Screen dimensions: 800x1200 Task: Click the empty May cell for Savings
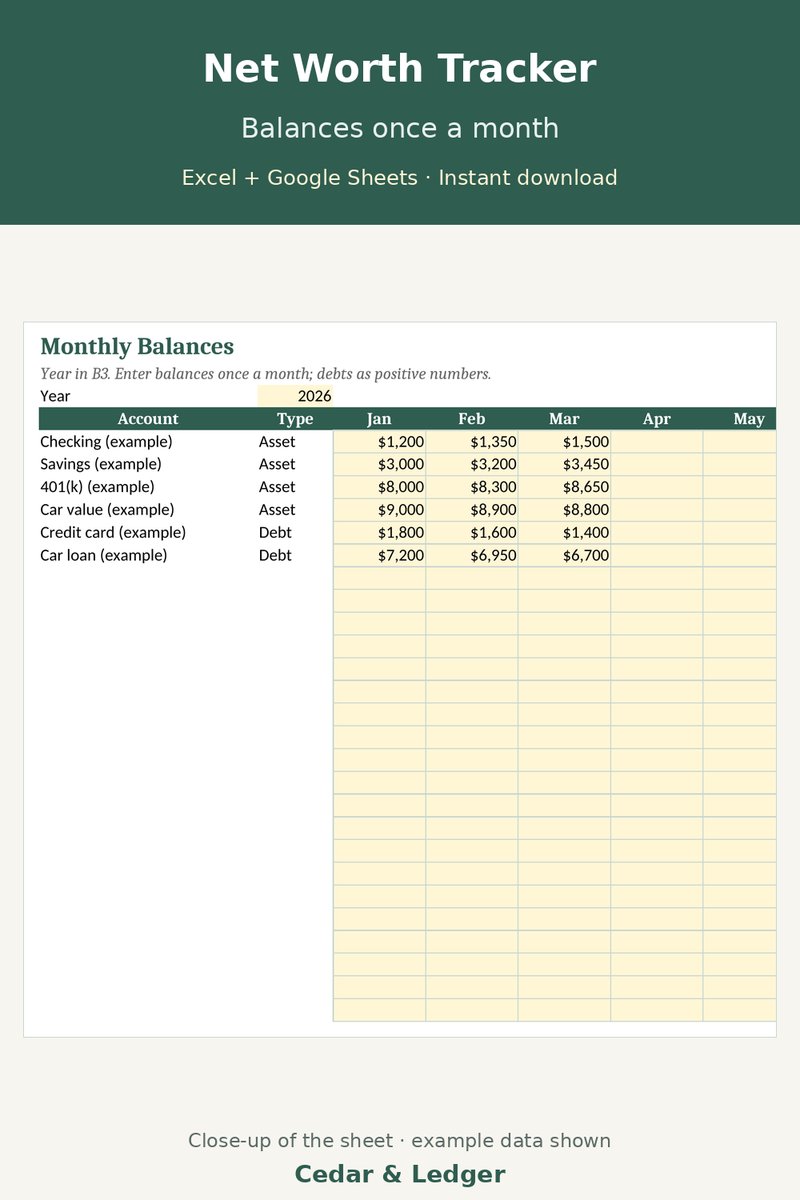pos(740,464)
